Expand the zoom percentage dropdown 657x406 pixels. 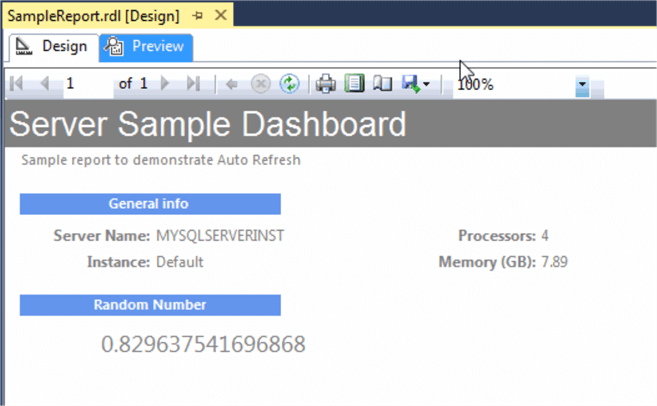[x=582, y=87]
